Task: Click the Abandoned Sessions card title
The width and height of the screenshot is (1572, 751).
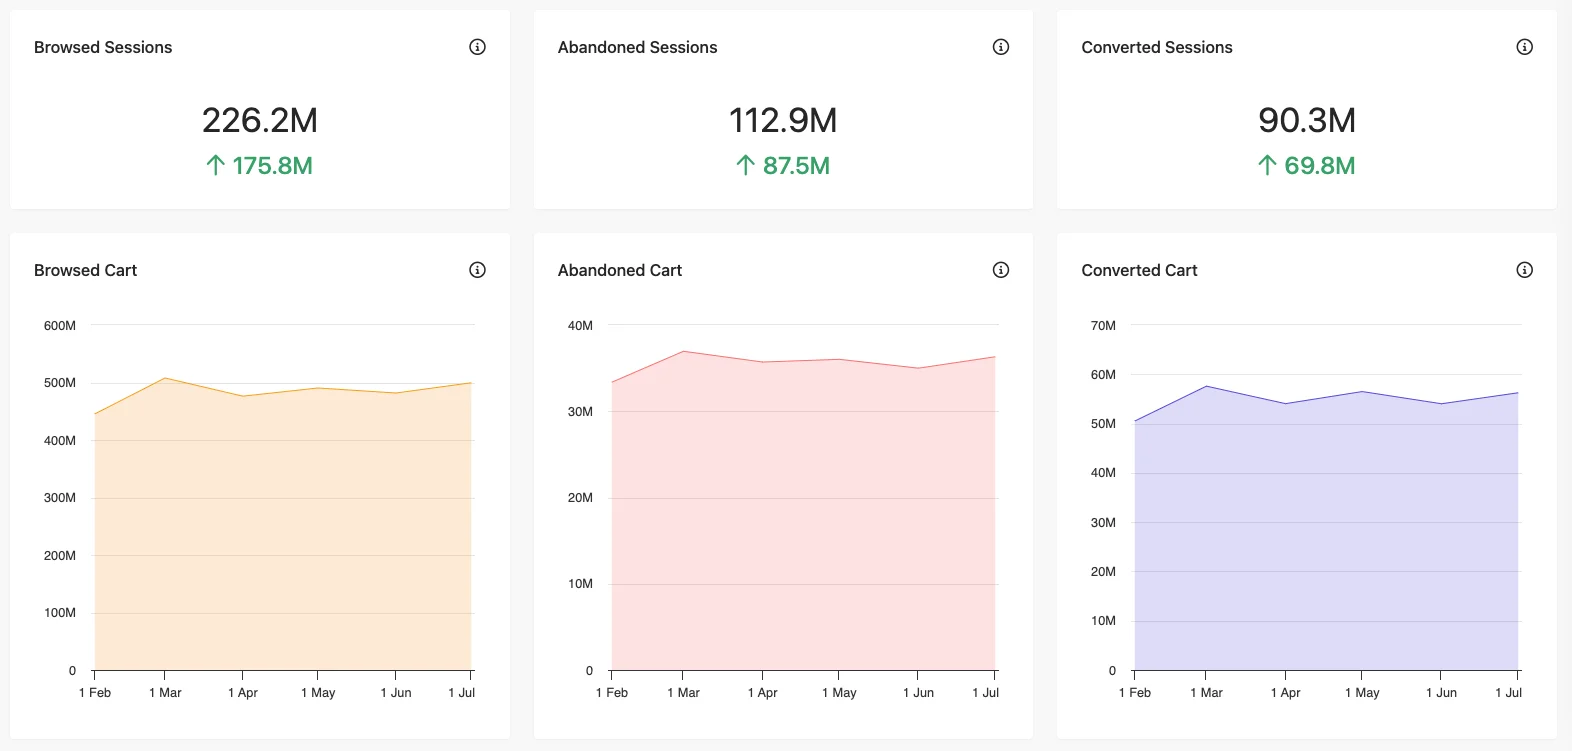Action: (x=637, y=47)
